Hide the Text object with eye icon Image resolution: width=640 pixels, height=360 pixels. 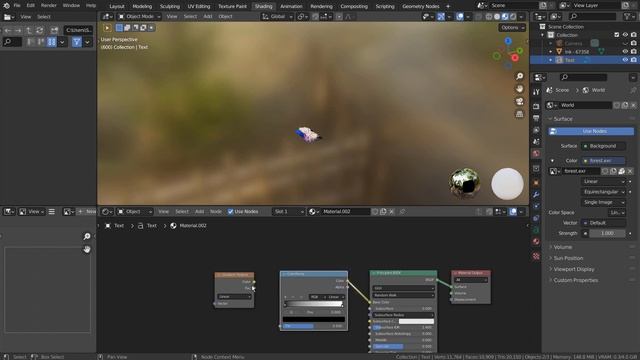[x=625, y=60]
